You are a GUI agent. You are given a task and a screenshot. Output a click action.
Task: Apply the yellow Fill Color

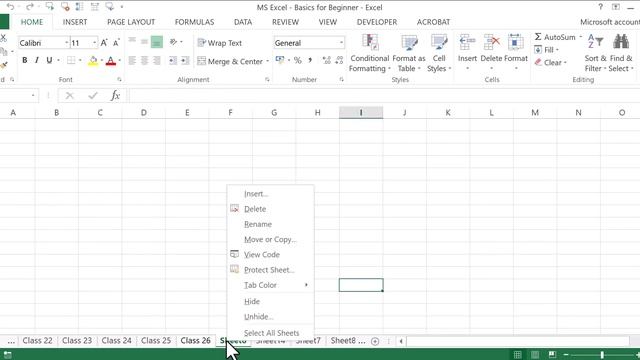coord(93,61)
